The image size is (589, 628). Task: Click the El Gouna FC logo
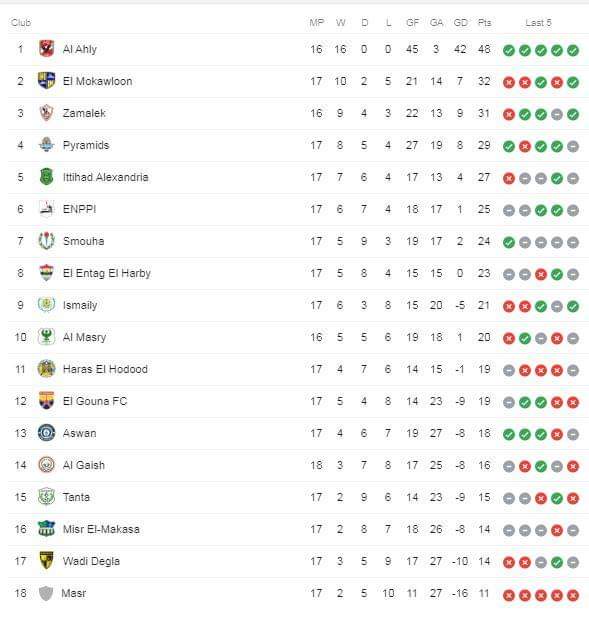[x=46, y=401]
